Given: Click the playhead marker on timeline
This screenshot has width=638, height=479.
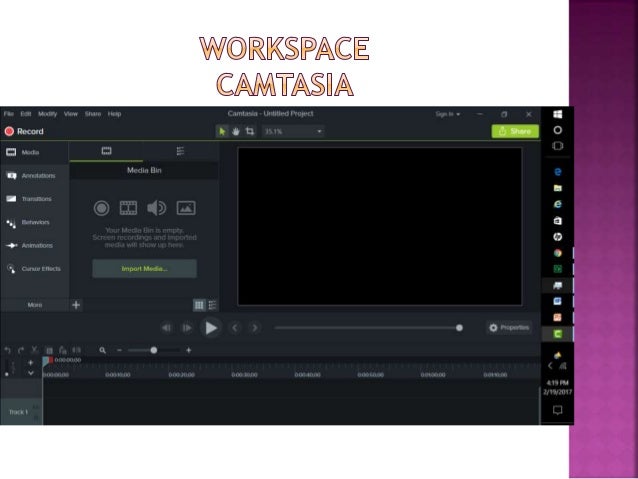Looking at the screenshot, I should (48, 361).
